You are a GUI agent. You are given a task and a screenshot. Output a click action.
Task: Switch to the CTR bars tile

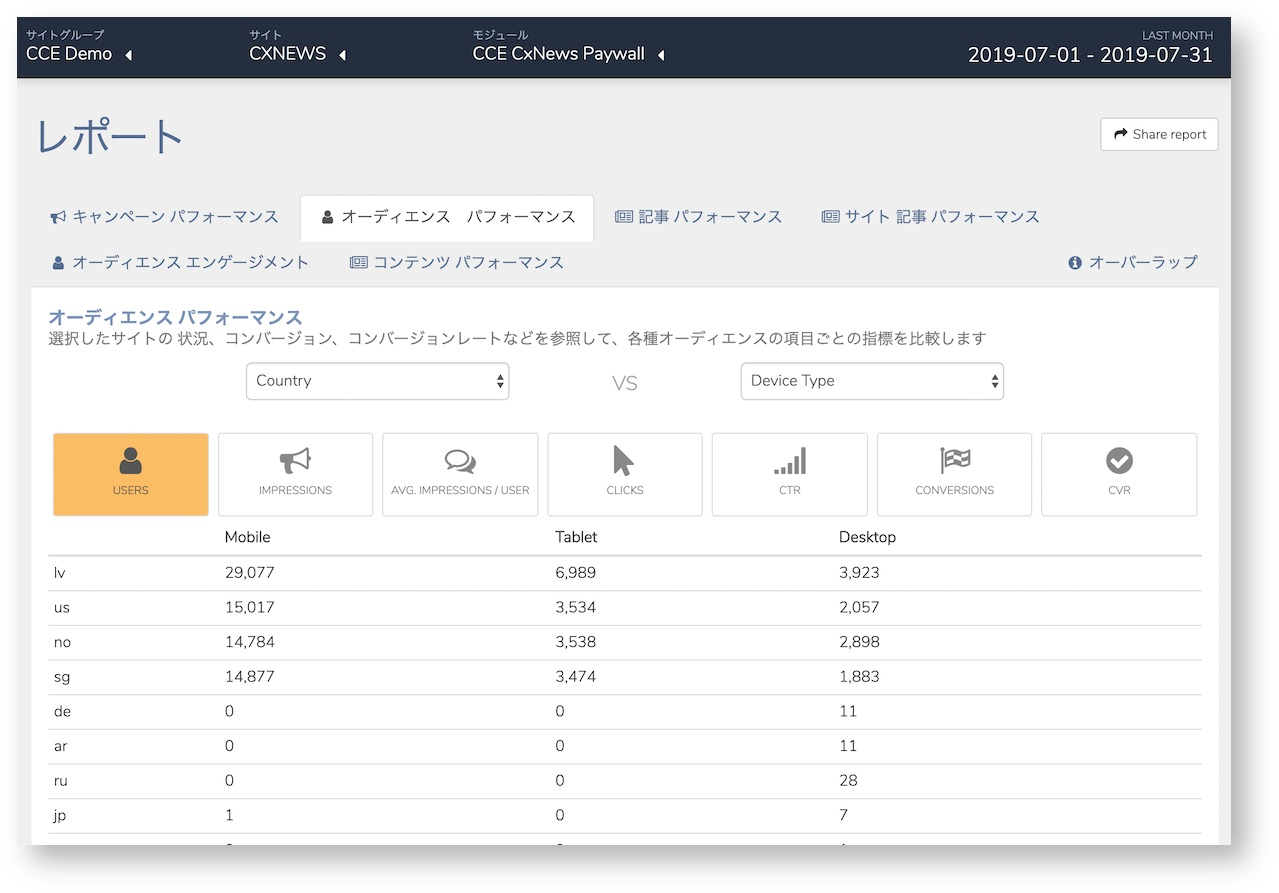(x=789, y=474)
